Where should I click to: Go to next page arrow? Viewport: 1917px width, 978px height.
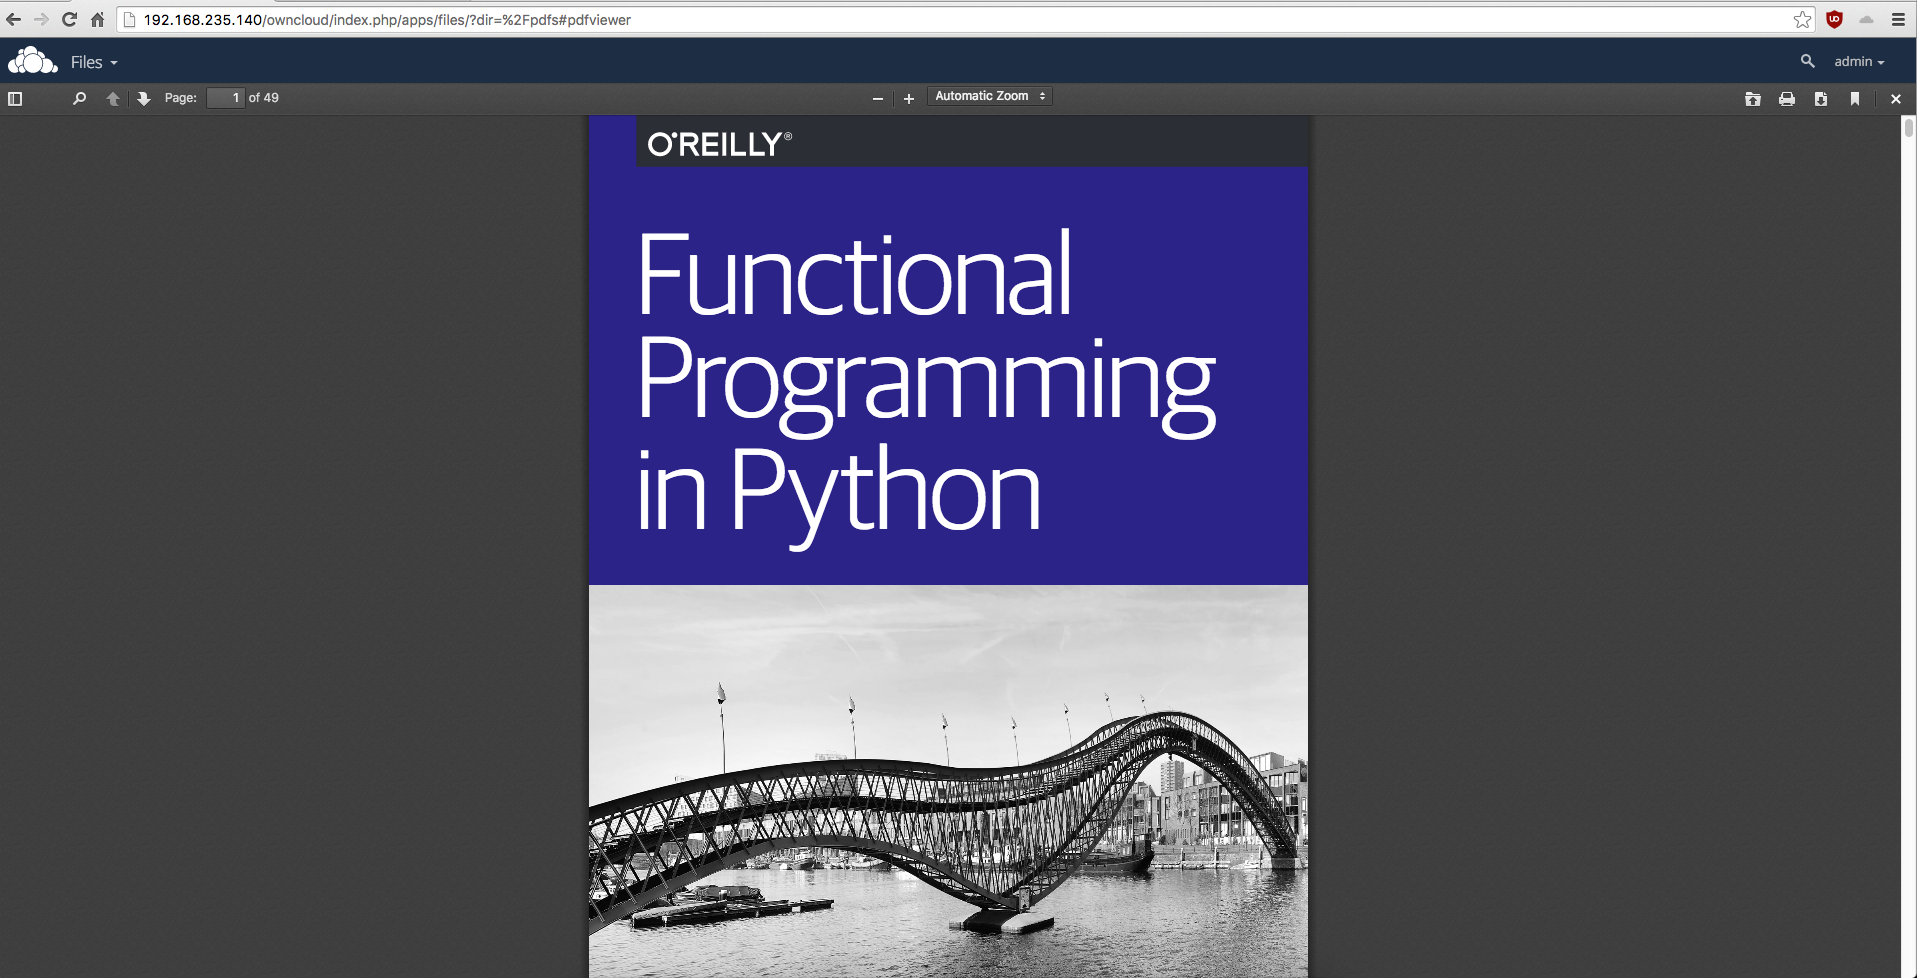pyautogui.click(x=144, y=98)
